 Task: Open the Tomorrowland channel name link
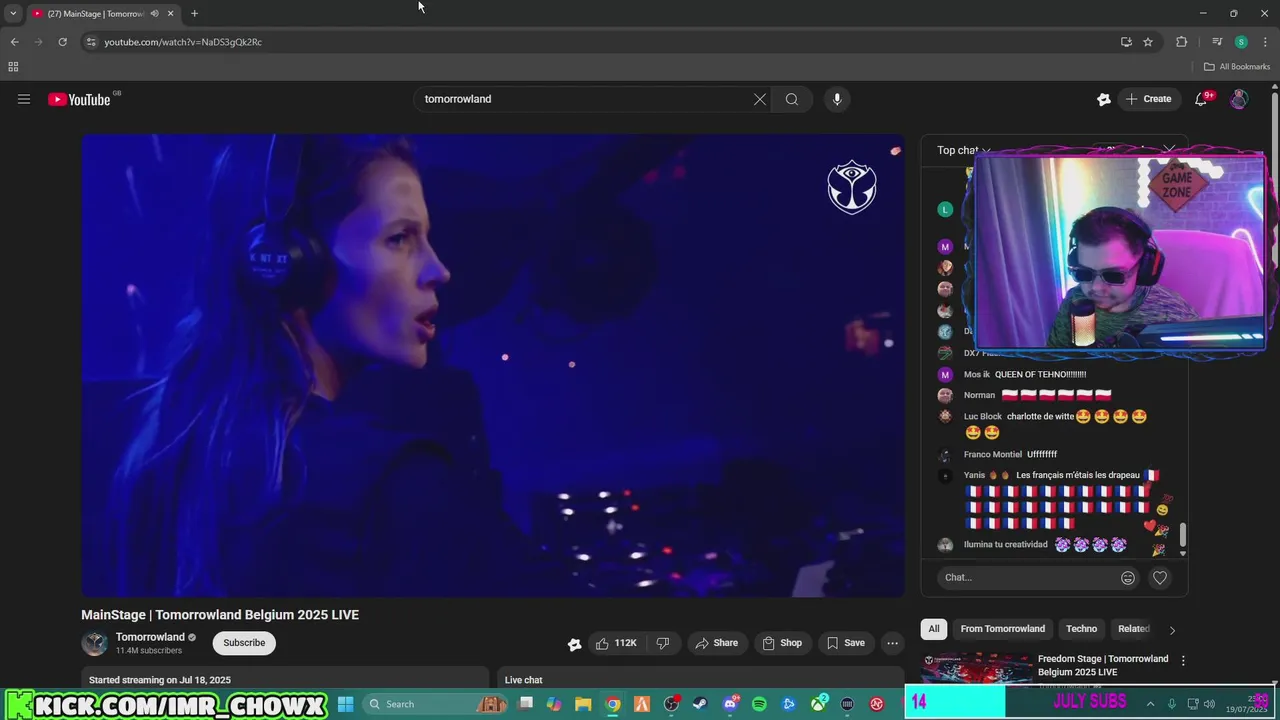point(150,637)
